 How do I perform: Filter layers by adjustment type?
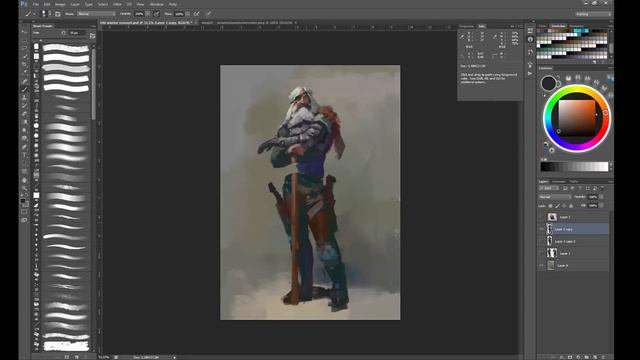573,188
